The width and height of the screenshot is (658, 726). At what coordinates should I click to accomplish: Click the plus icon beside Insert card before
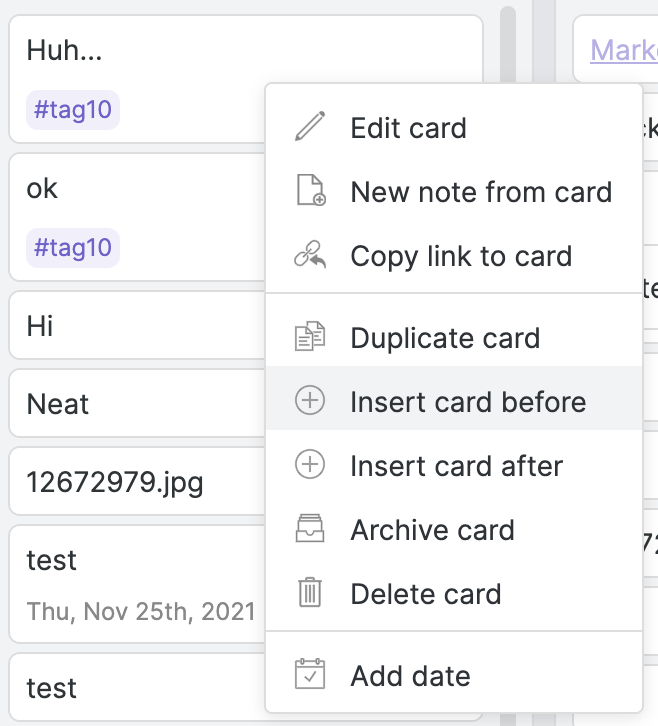pos(310,400)
